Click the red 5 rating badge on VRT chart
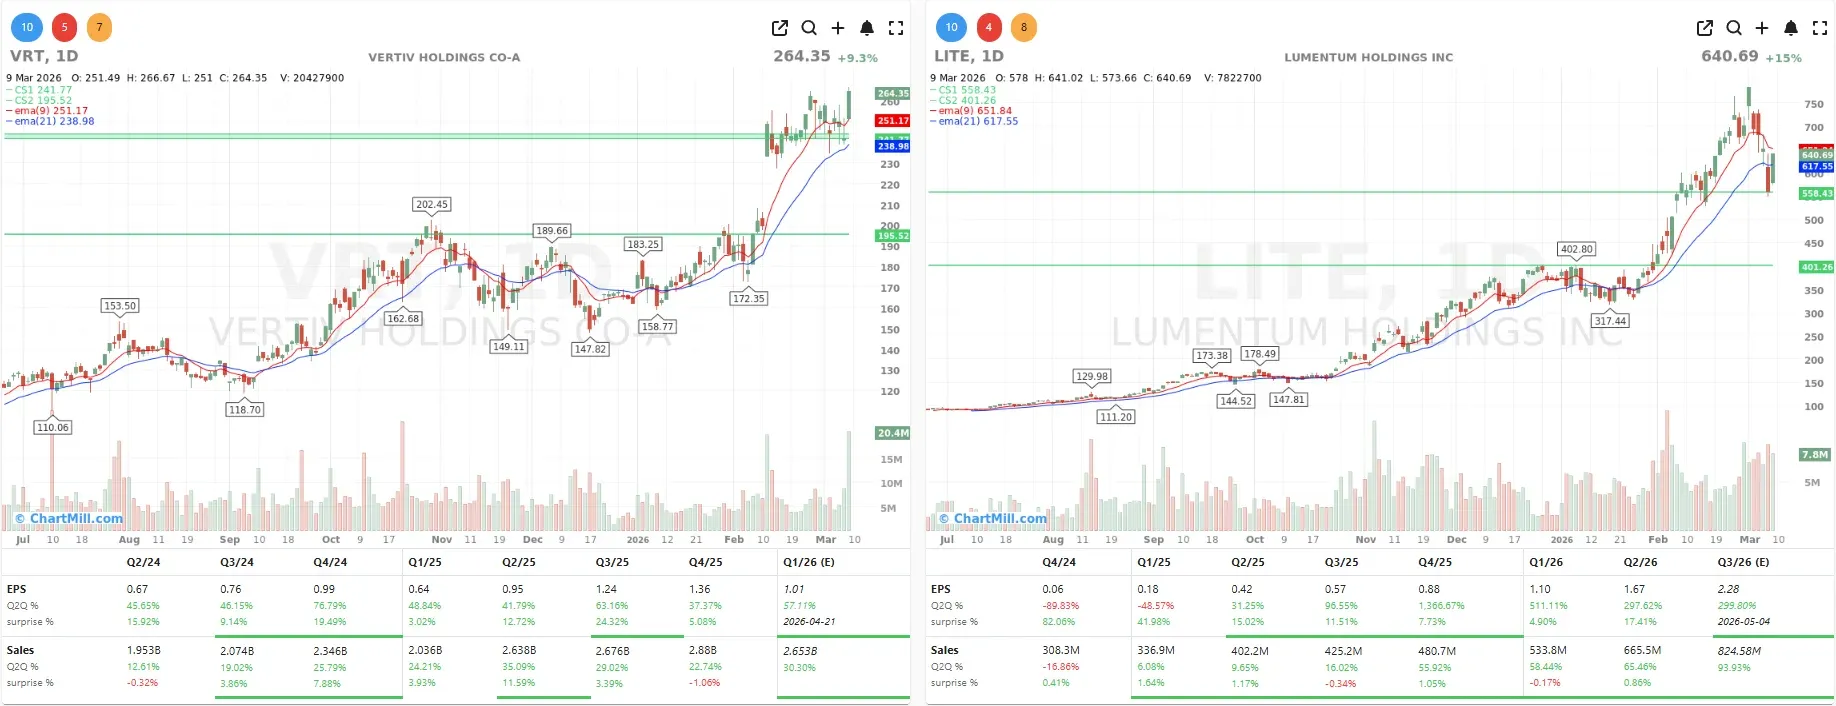 coord(64,27)
